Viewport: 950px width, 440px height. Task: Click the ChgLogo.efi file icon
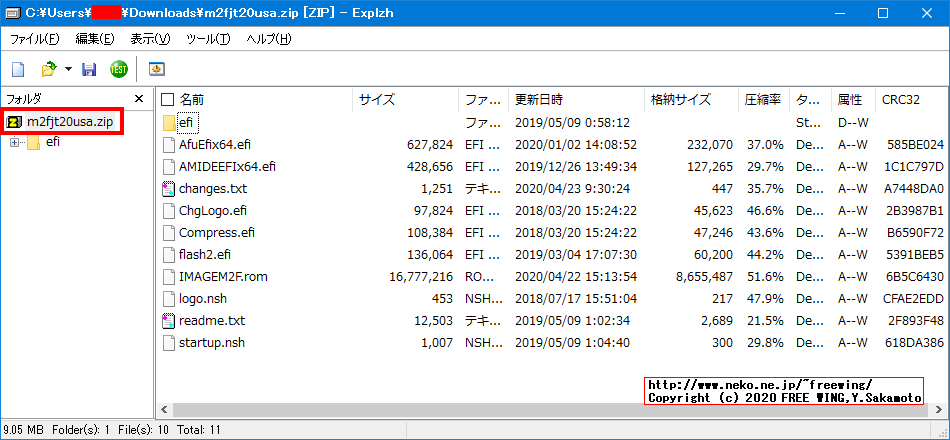tap(169, 211)
